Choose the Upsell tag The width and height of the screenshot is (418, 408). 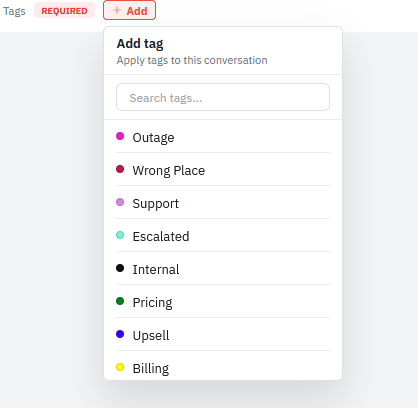[x=223, y=335]
